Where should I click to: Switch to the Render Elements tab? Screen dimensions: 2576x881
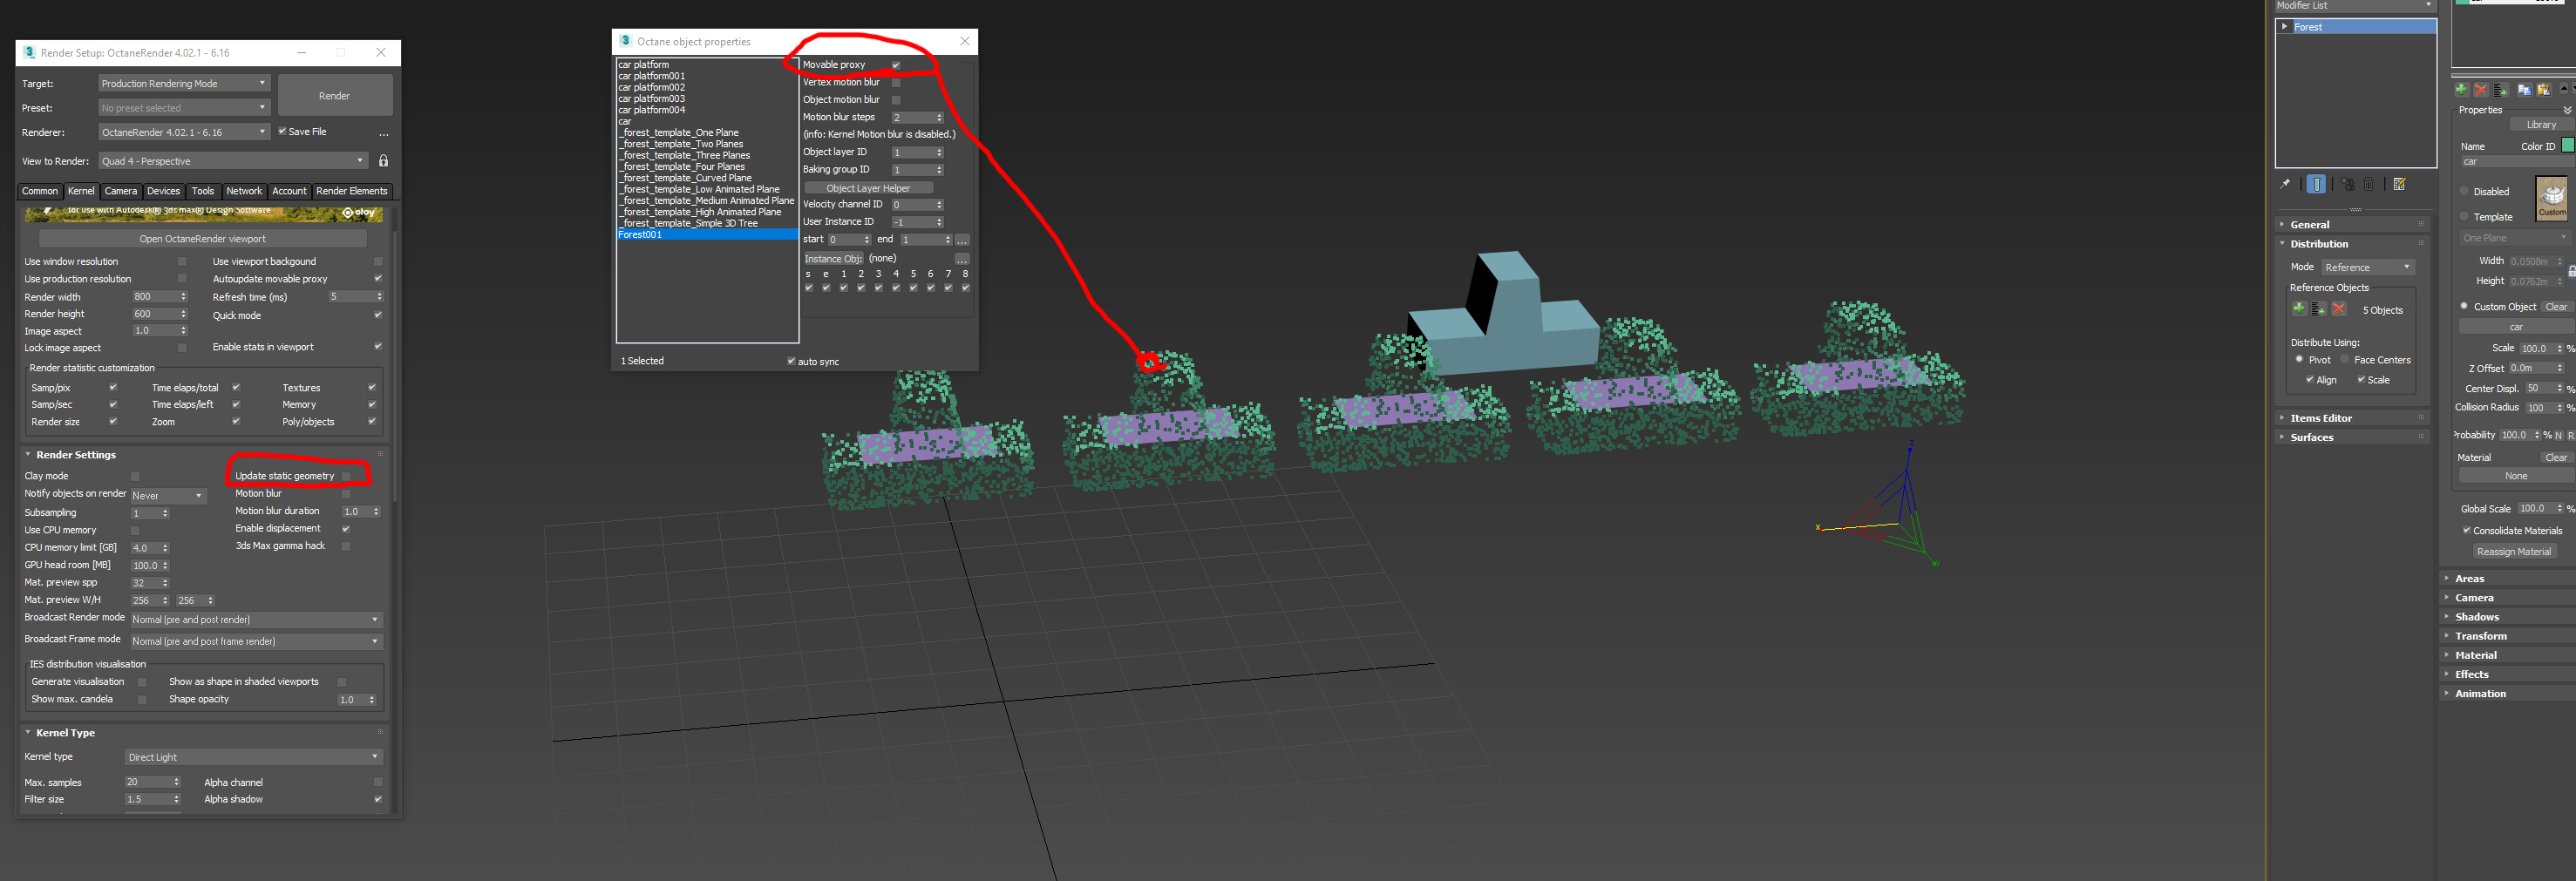(351, 191)
